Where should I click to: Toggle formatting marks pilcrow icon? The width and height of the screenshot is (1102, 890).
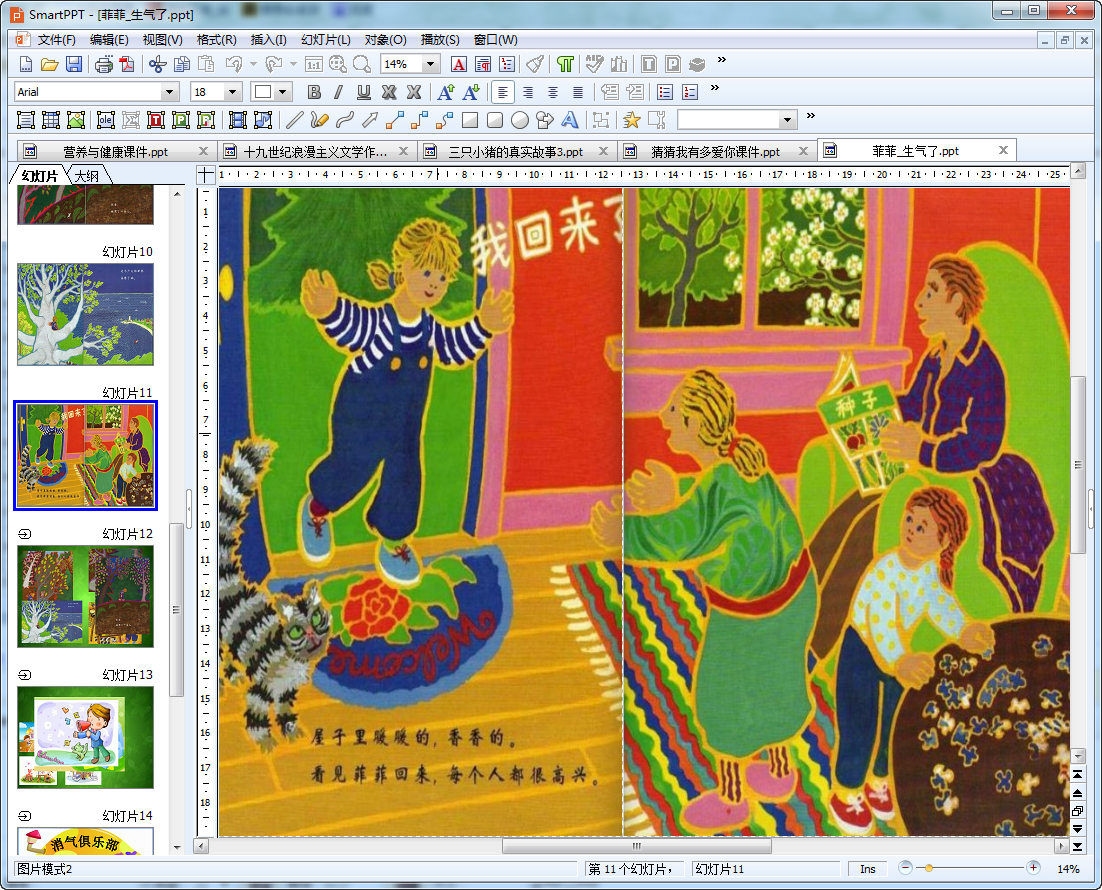point(565,65)
